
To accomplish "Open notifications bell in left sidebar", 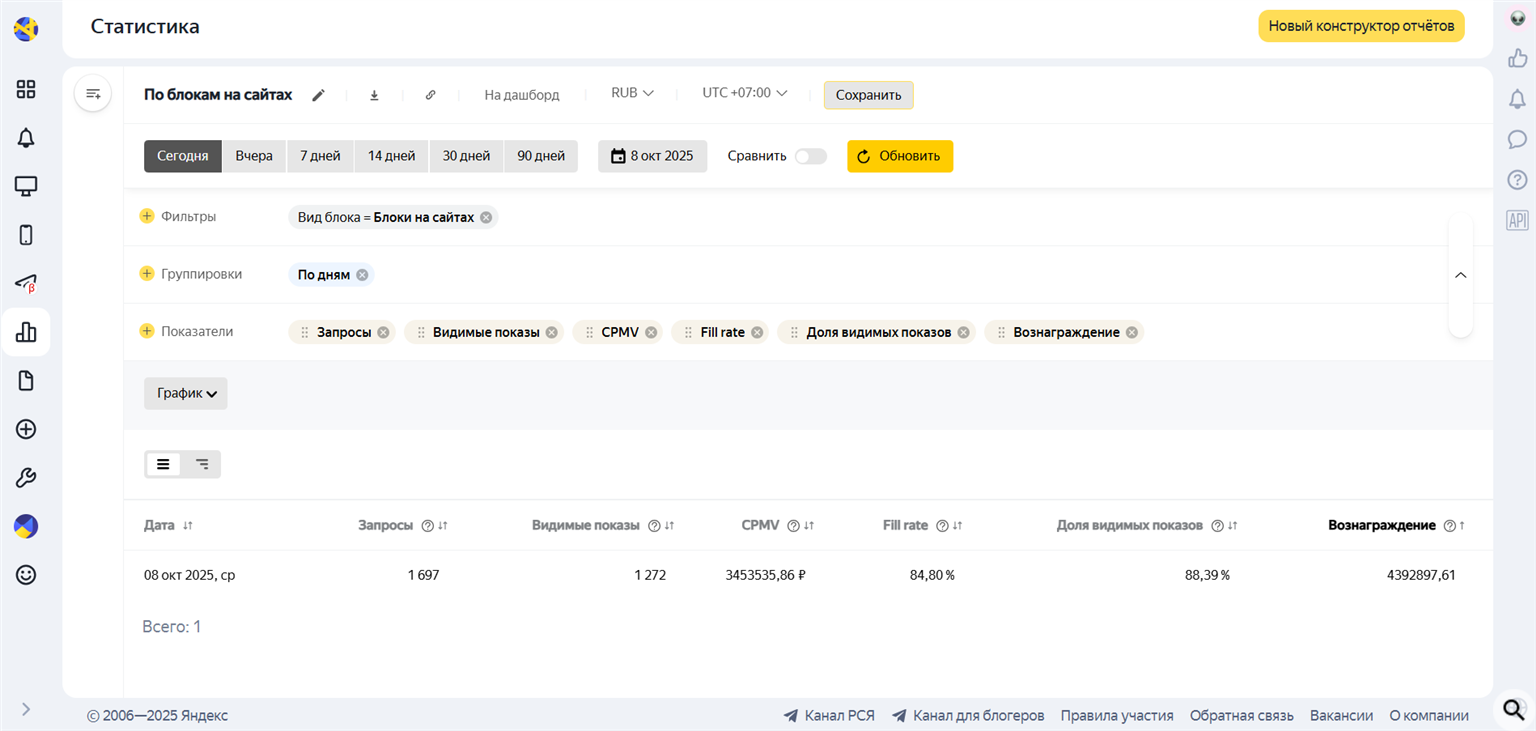I will (26, 138).
